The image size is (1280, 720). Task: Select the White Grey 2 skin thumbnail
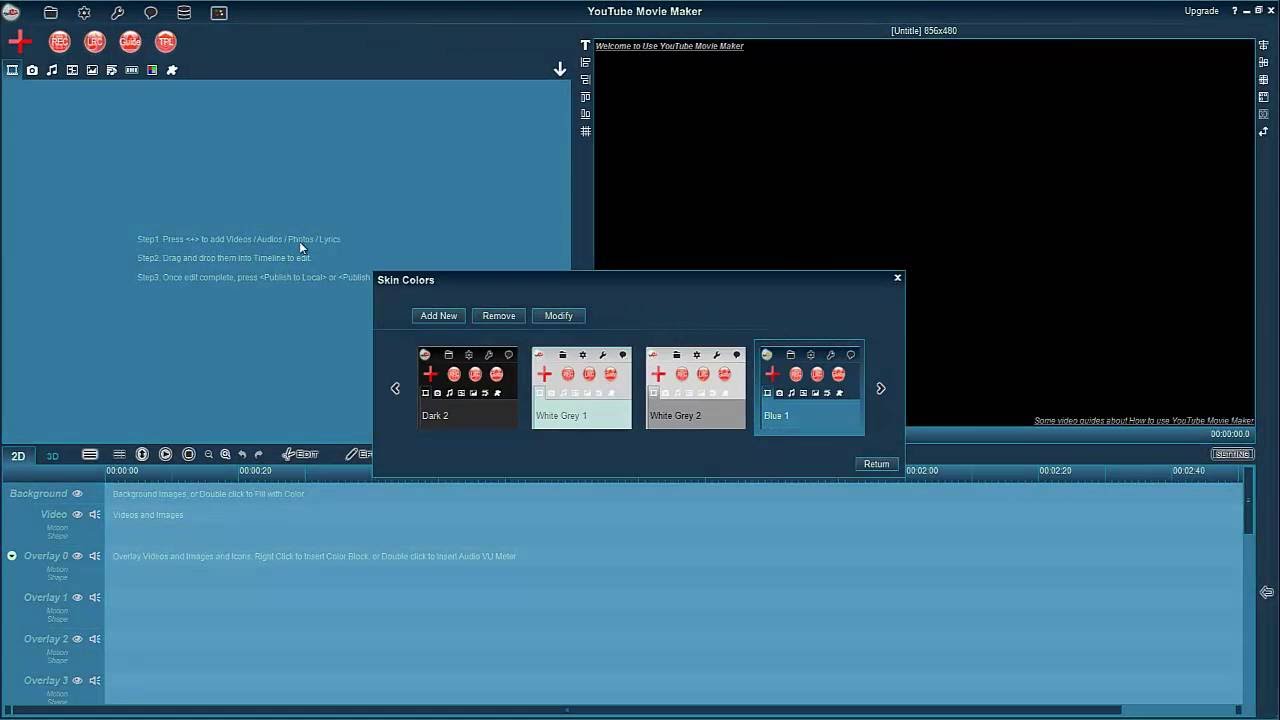point(696,388)
